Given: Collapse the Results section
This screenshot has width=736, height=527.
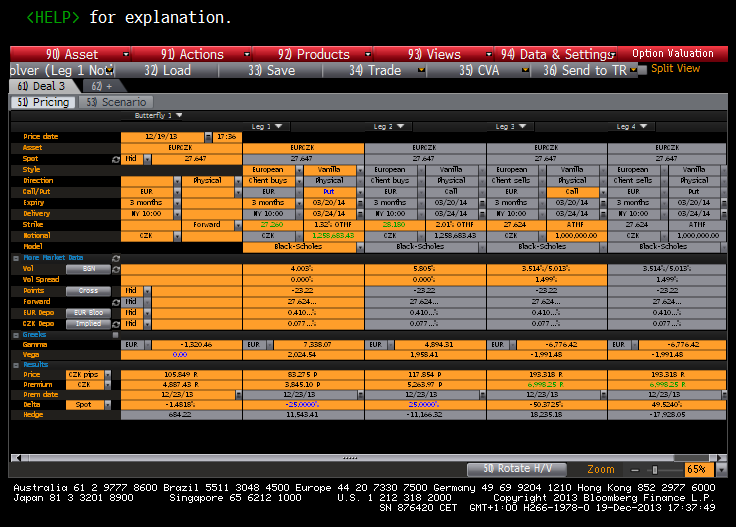Looking at the screenshot, I should point(16,365).
